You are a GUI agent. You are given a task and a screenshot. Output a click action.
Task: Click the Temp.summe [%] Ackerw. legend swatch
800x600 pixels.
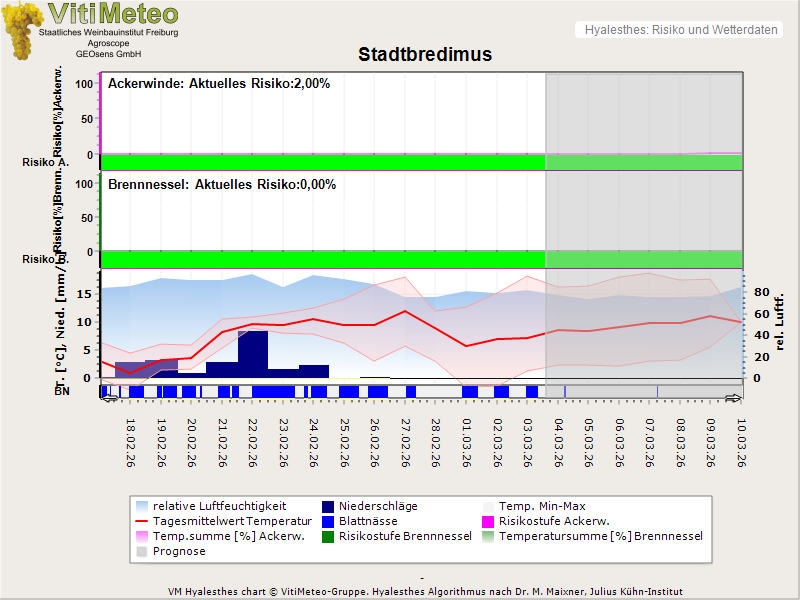click(x=142, y=536)
